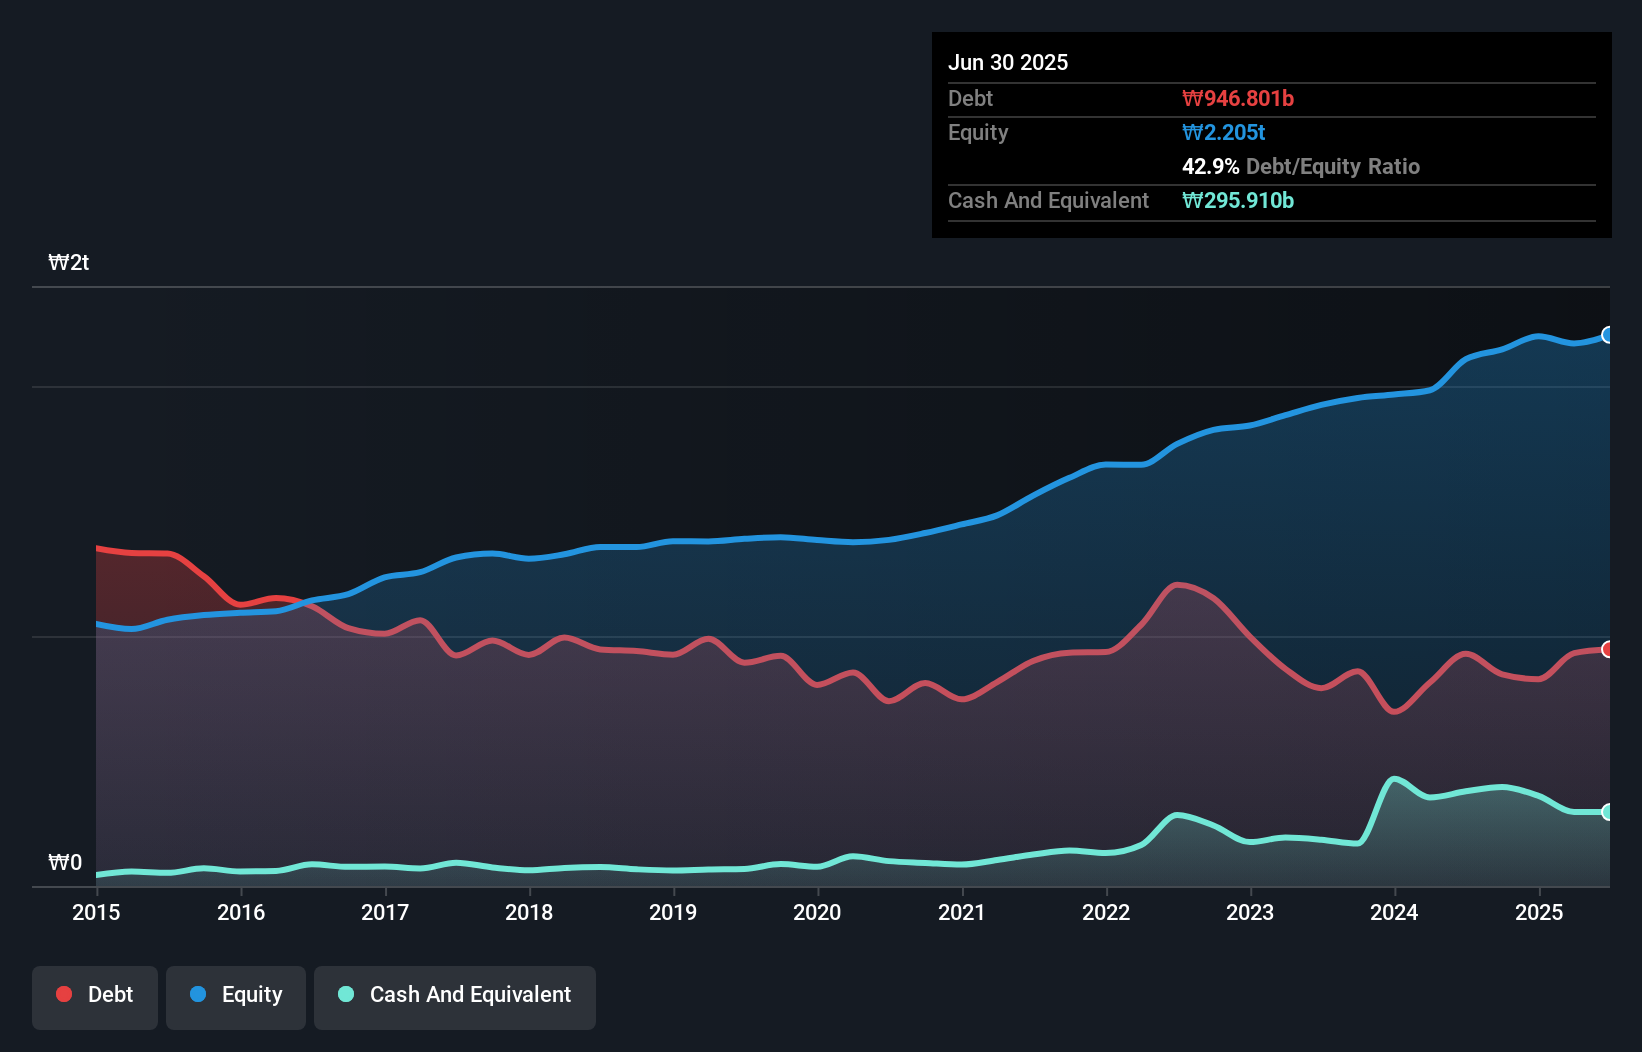Click the ₩0 y-axis label
The image size is (1642, 1052).
point(65,863)
